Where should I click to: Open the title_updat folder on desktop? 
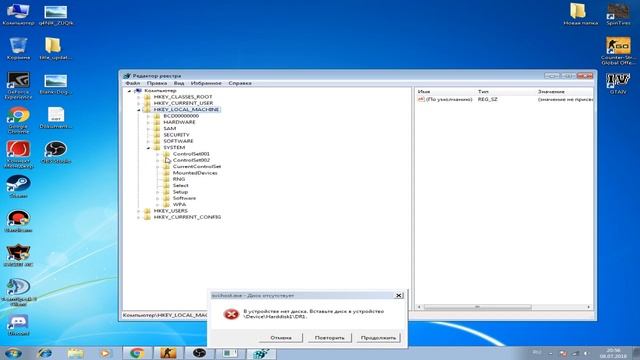pos(55,48)
